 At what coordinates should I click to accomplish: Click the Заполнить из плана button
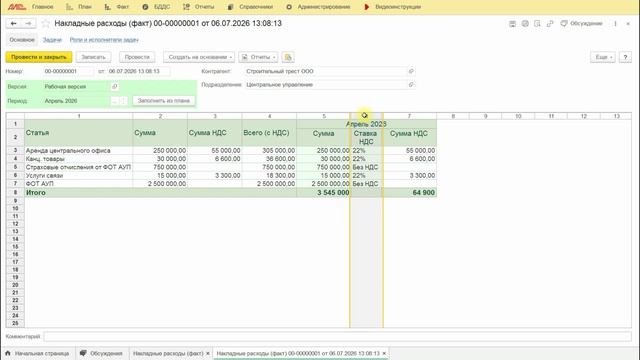[164, 100]
